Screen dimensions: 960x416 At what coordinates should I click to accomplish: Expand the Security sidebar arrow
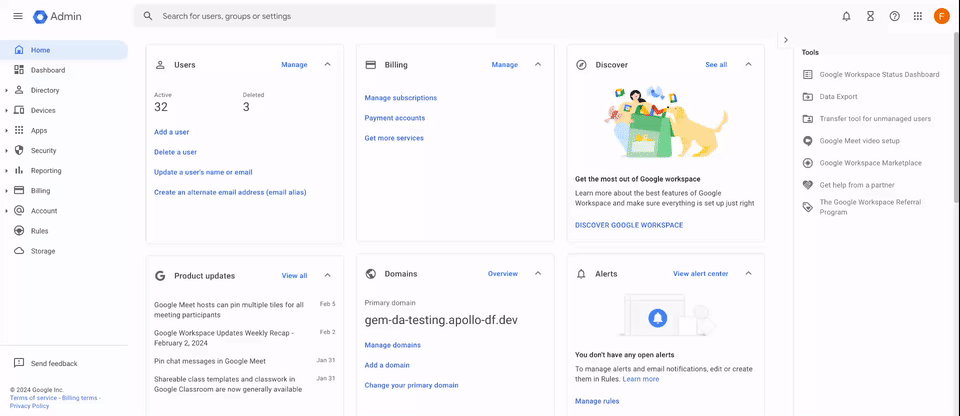pos(6,151)
